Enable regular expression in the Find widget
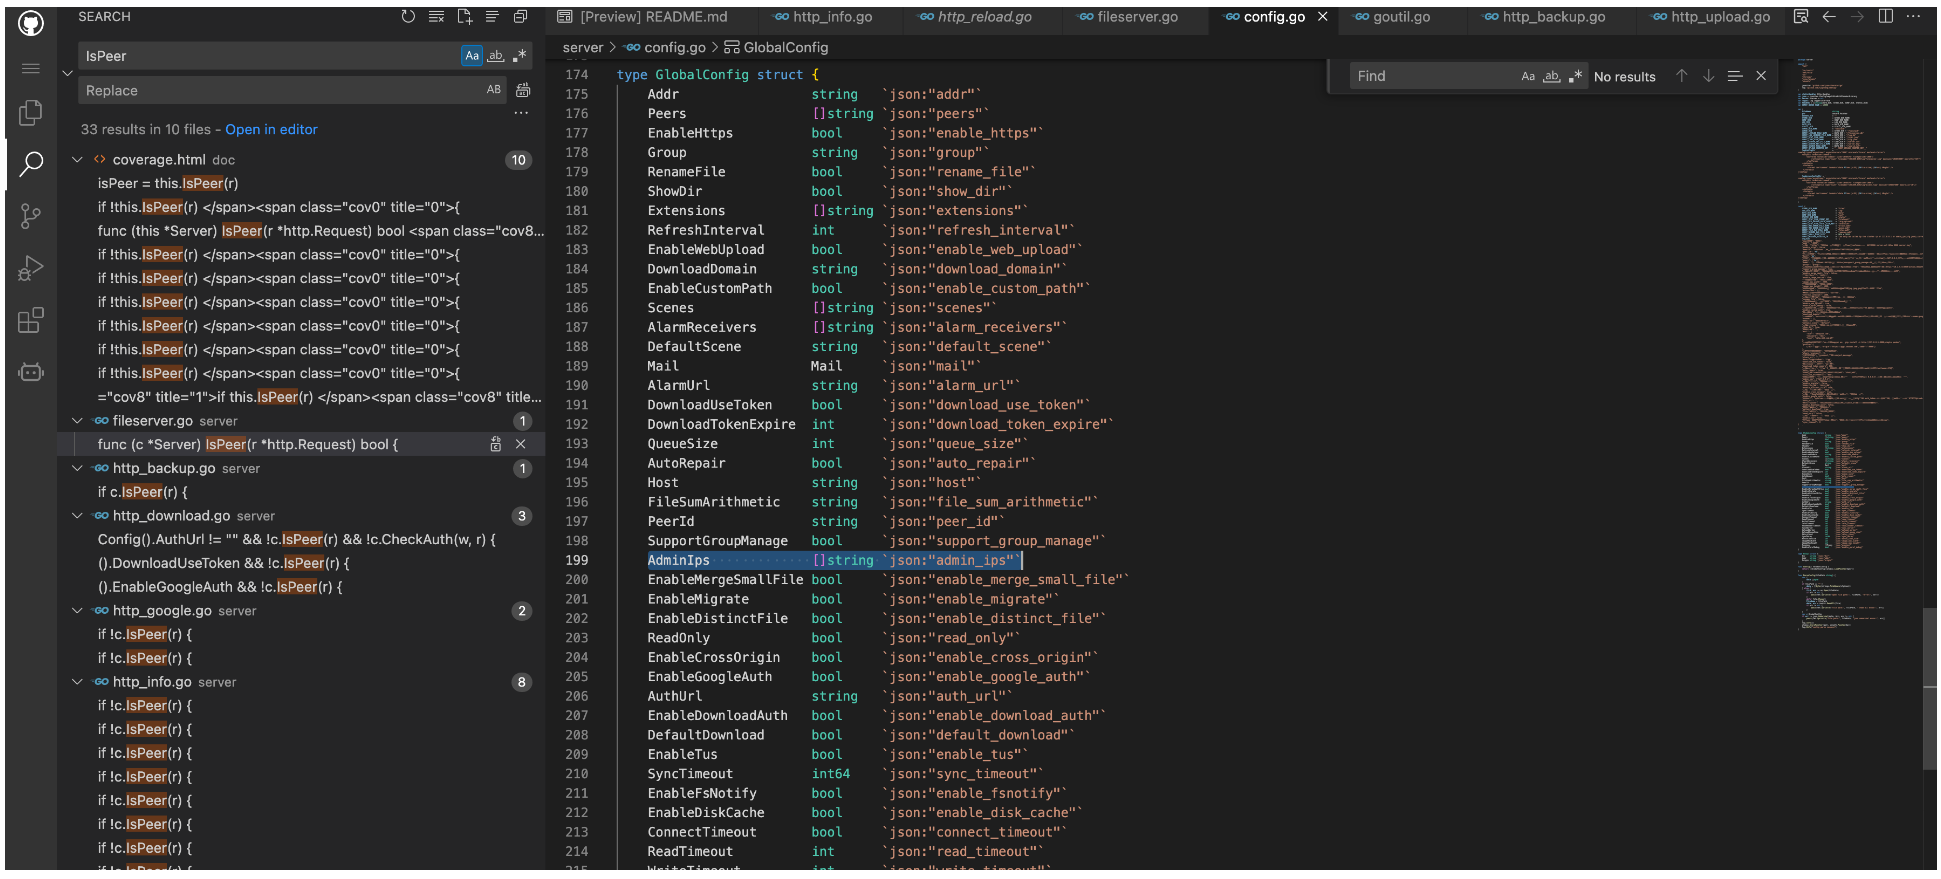This screenshot has height=879, width=1941. point(1575,76)
